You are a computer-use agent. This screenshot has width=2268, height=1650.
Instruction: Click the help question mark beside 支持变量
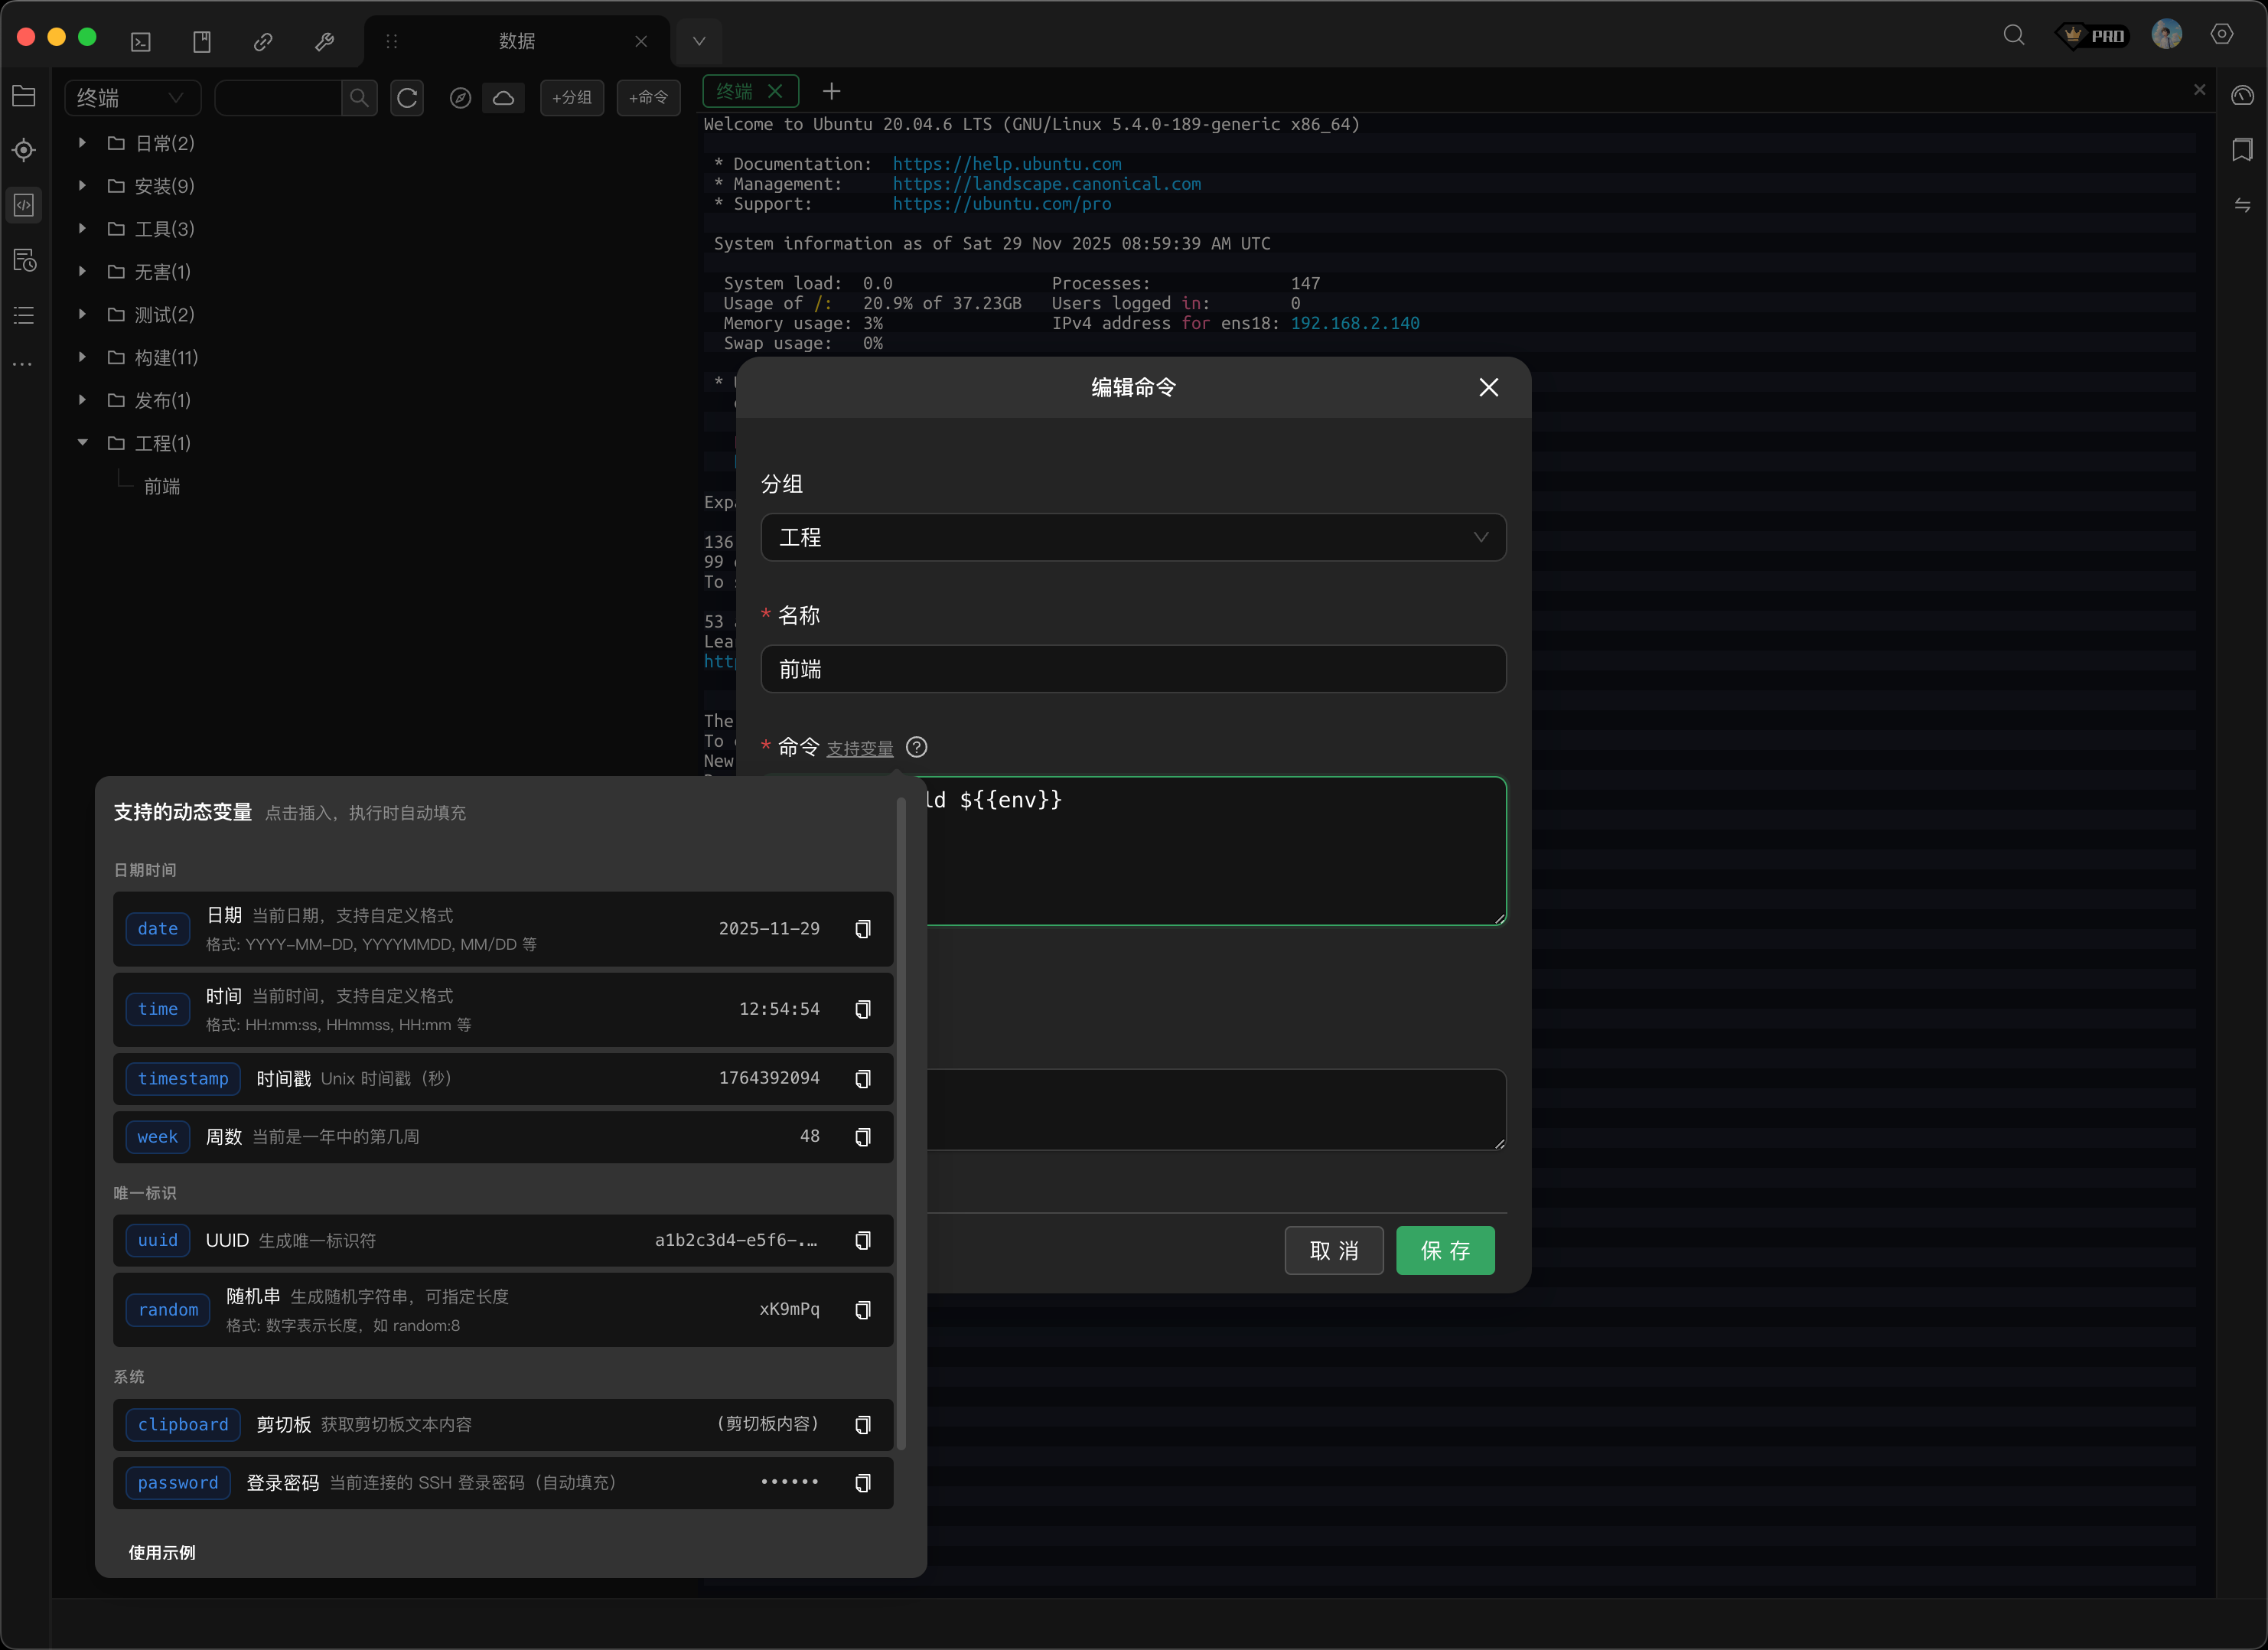pyautogui.click(x=916, y=747)
